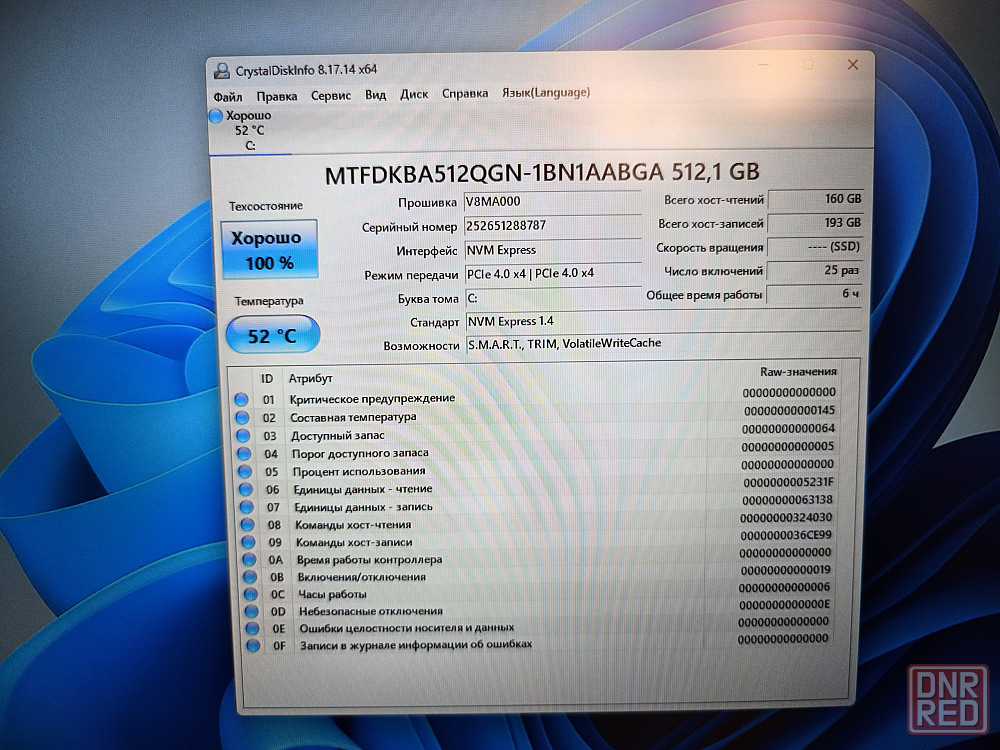The image size is (1000, 750).
Task: Click the blue status orb for disk C:
Action: pyautogui.click(x=216, y=116)
